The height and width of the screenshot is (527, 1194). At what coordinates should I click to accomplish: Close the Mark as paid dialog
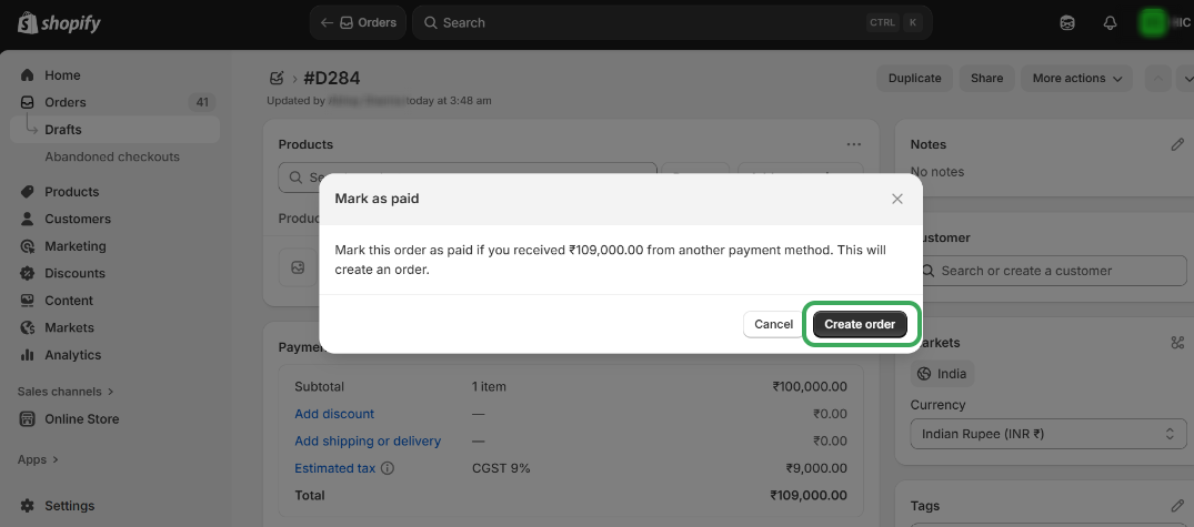(897, 199)
